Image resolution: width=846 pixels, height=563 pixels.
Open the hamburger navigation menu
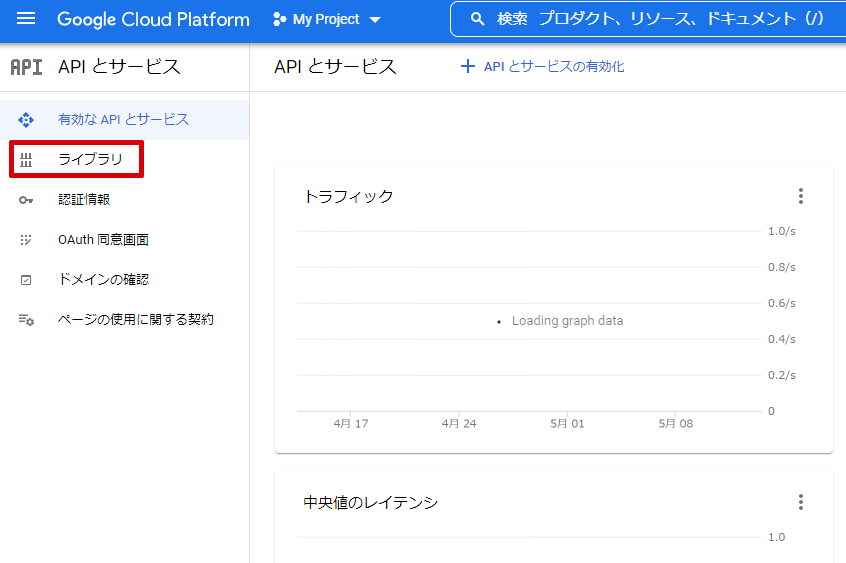coord(26,19)
